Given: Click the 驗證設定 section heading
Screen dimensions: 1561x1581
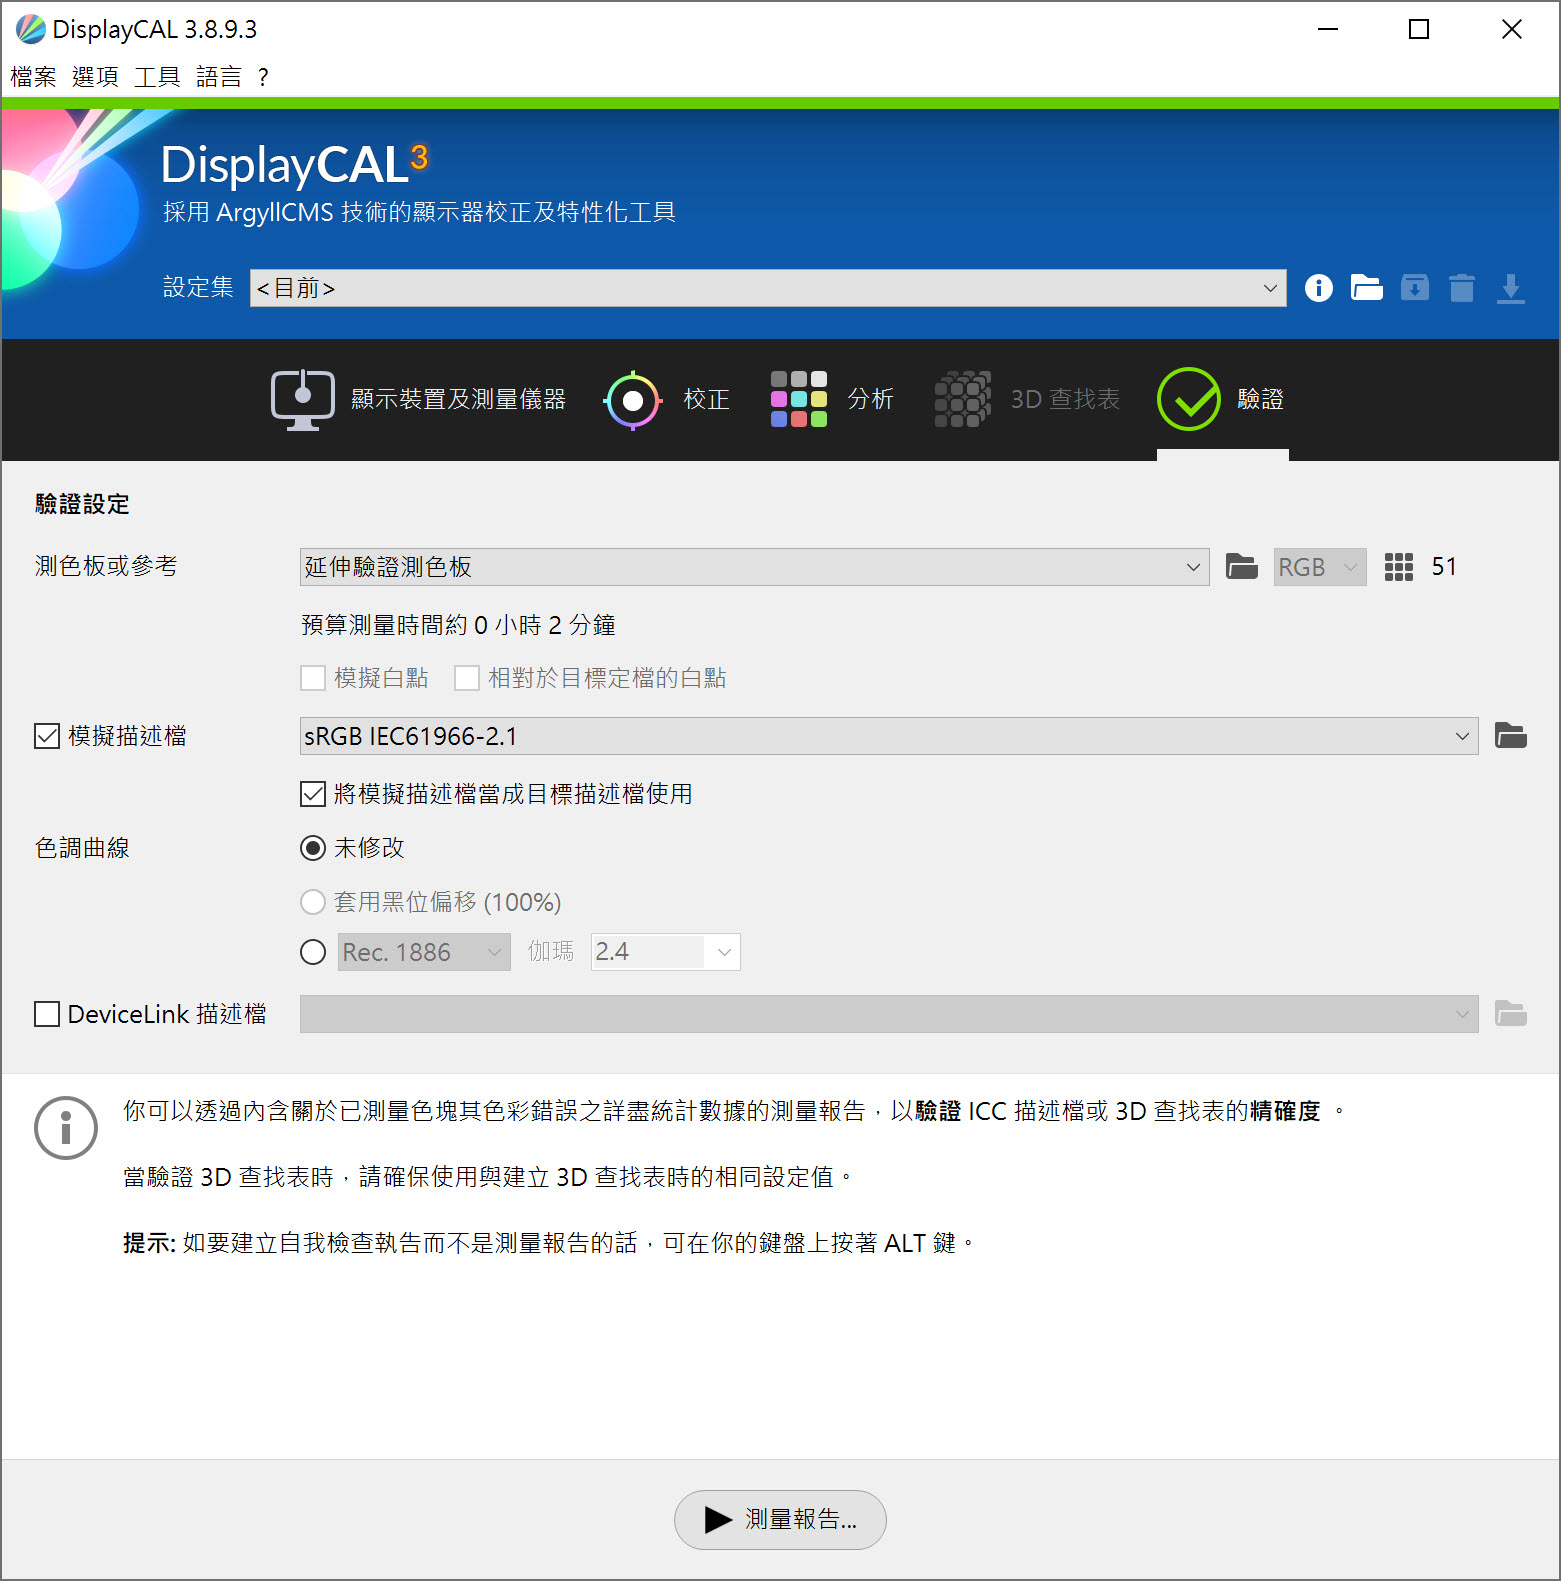Looking at the screenshot, I should 82,504.
